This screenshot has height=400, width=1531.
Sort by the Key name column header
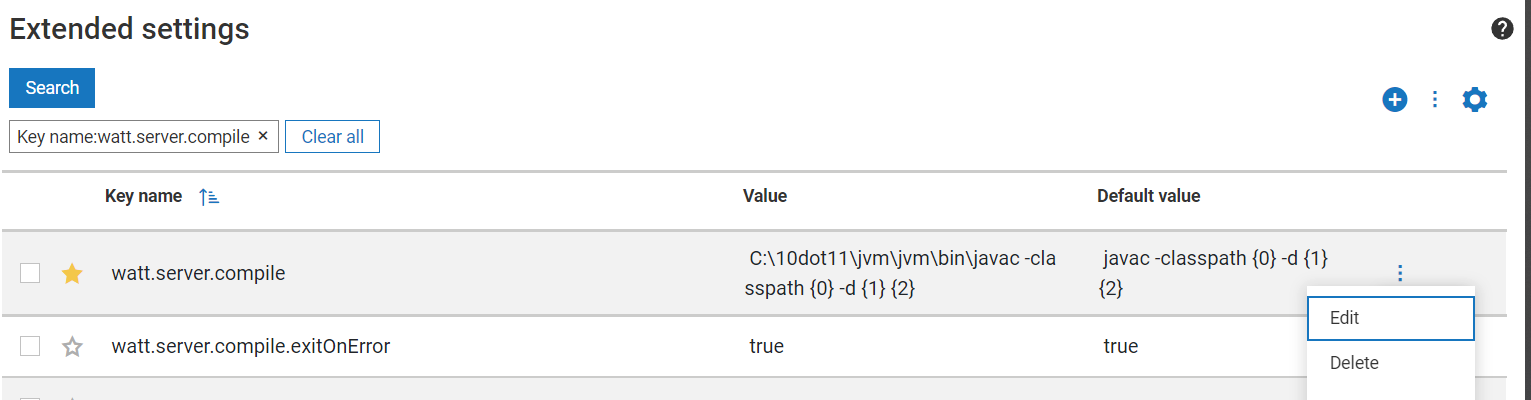click(x=143, y=196)
